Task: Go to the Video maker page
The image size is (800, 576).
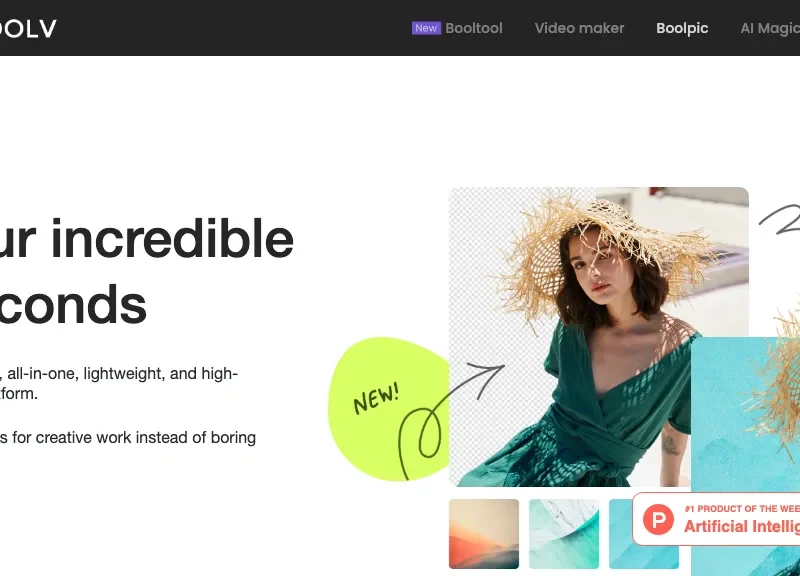Action: [579, 28]
